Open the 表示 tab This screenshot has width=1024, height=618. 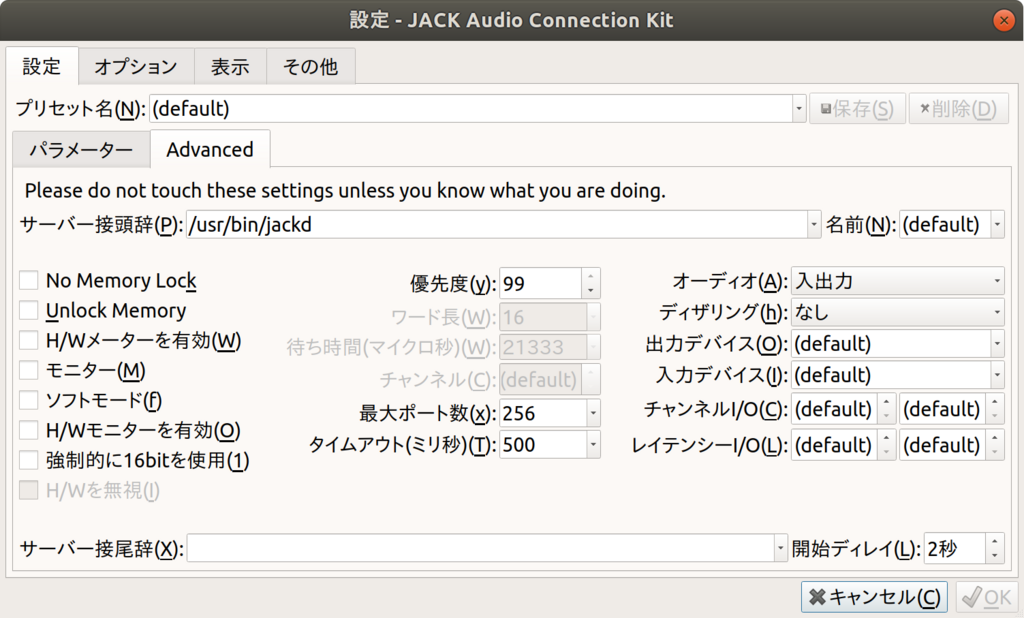click(230, 67)
